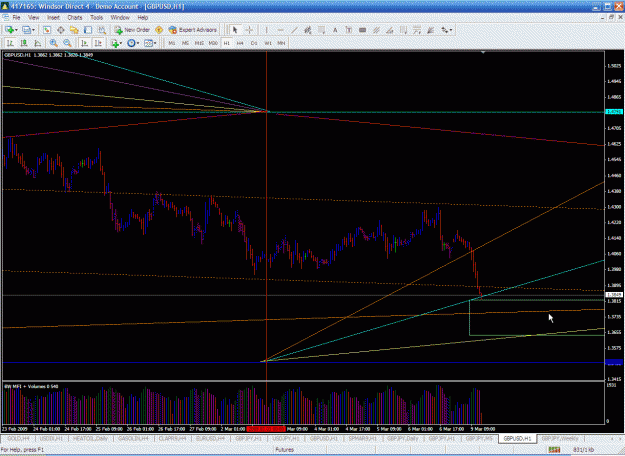Switch to the M15 timeframe
This screenshot has width=625, height=456.
tap(199, 43)
